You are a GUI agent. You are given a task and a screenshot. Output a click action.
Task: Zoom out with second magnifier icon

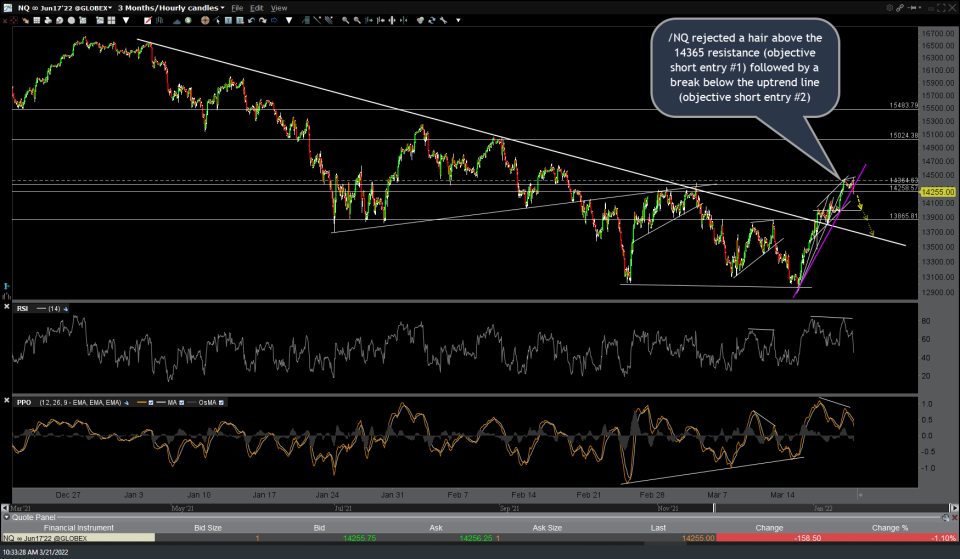[x=357, y=20]
